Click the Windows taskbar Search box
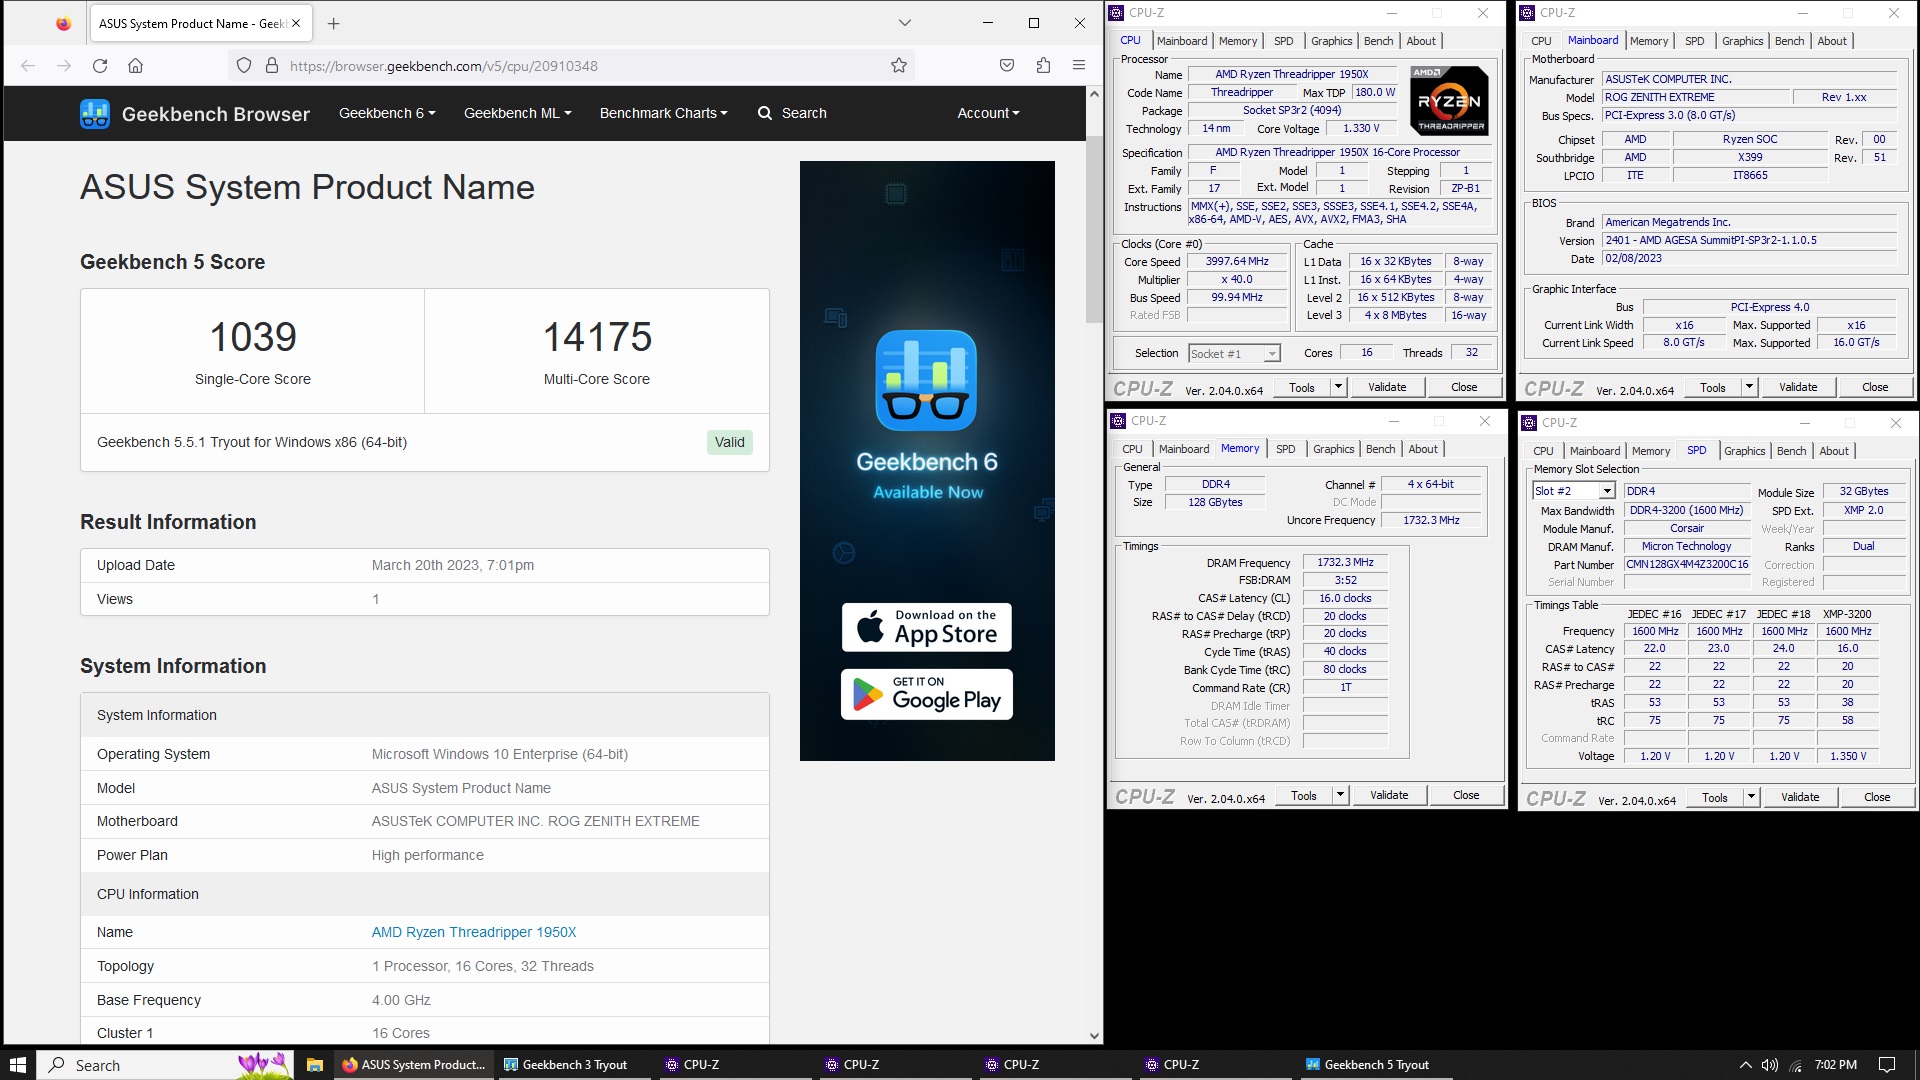This screenshot has width=1920, height=1080. click(166, 1065)
